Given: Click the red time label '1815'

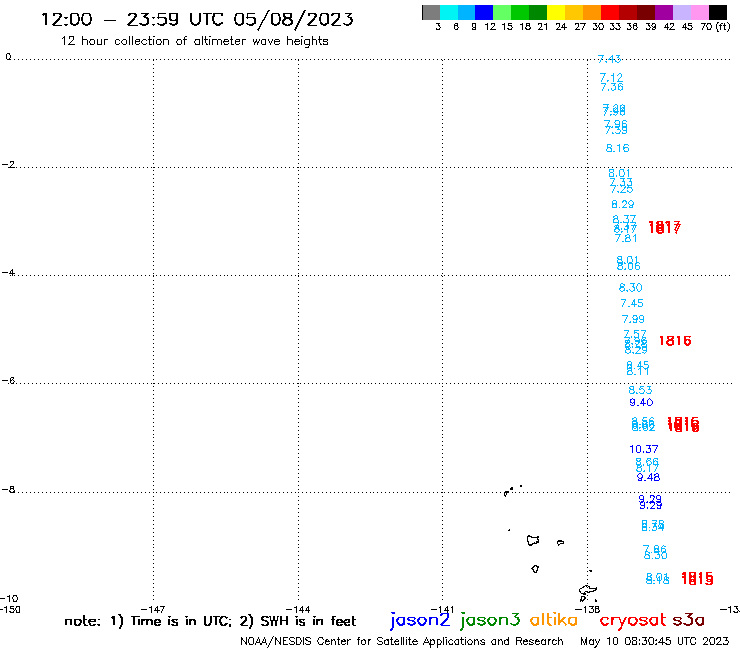Looking at the screenshot, I should 697,578.
